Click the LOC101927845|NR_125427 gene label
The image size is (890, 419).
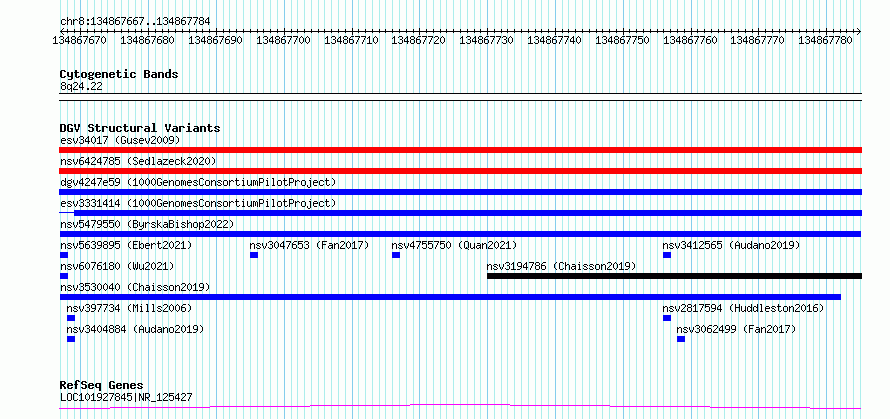coord(126,397)
